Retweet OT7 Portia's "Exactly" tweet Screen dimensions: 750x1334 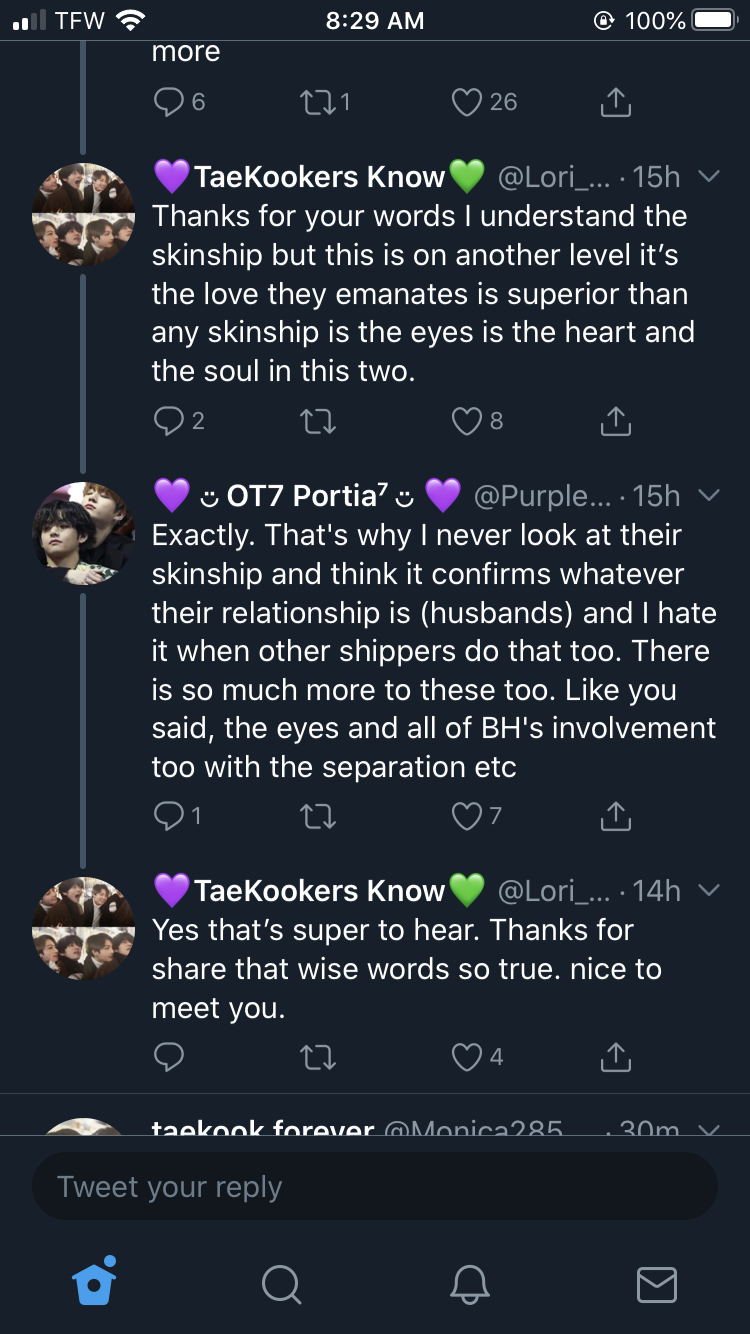pos(318,817)
